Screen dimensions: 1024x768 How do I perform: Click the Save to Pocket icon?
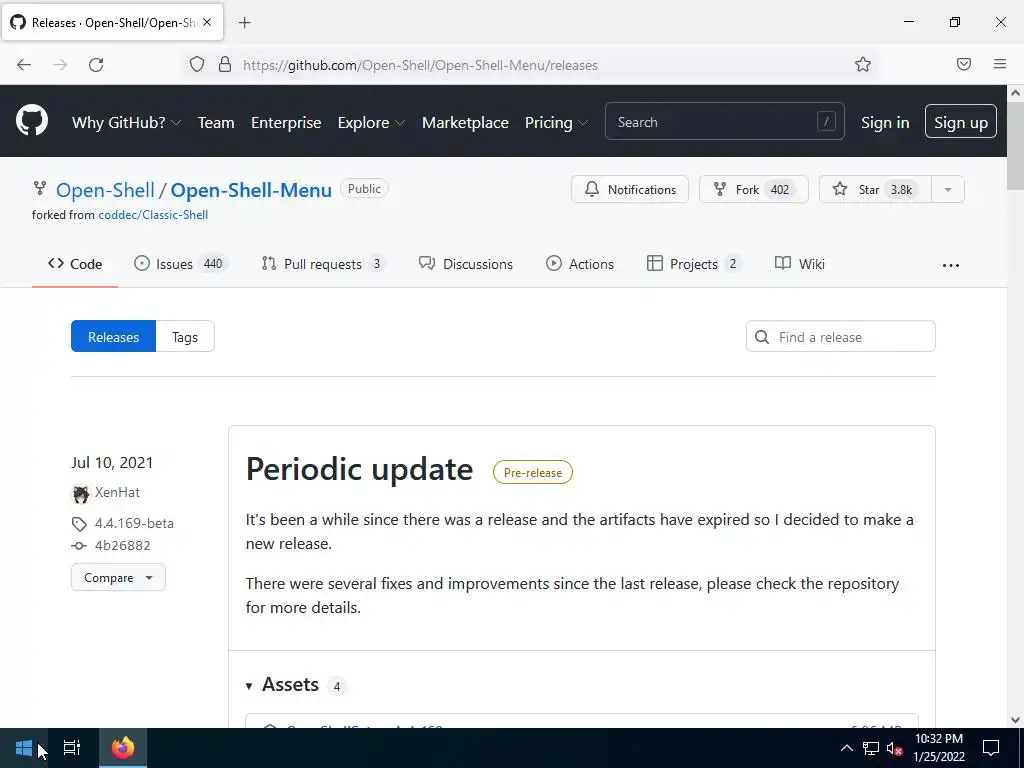click(963, 64)
